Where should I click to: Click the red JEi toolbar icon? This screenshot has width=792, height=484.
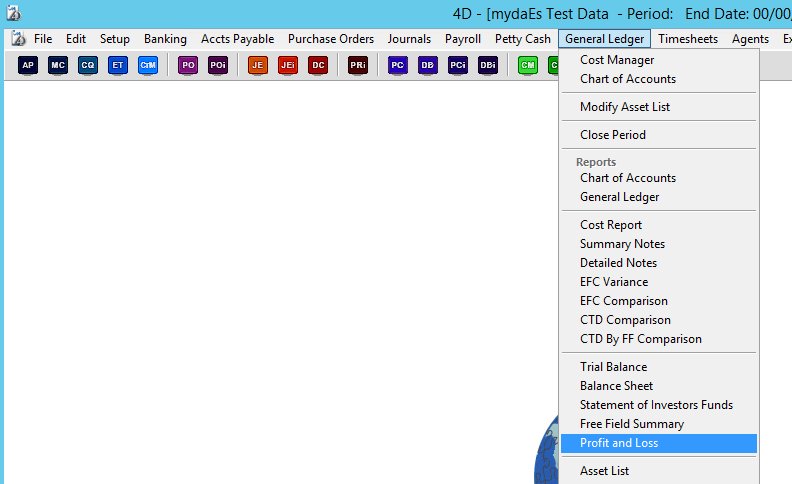point(288,65)
